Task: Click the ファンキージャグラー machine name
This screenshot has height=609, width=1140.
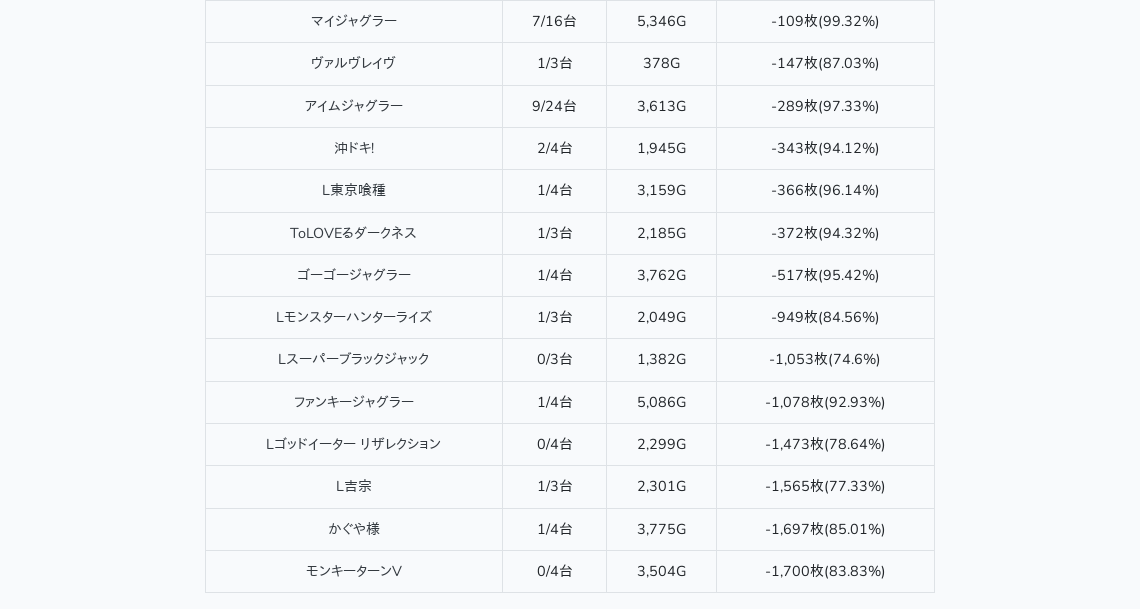Action: tap(353, 402)
